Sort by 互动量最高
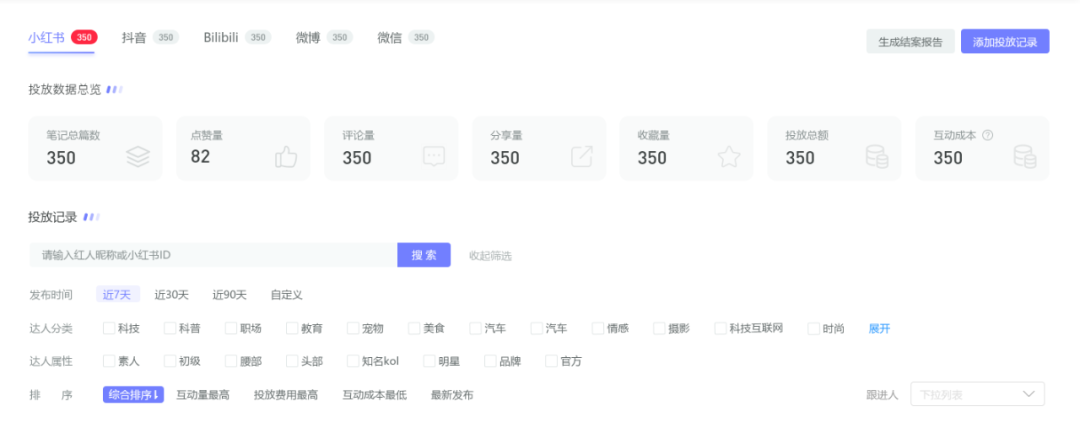 click(202, 395)
